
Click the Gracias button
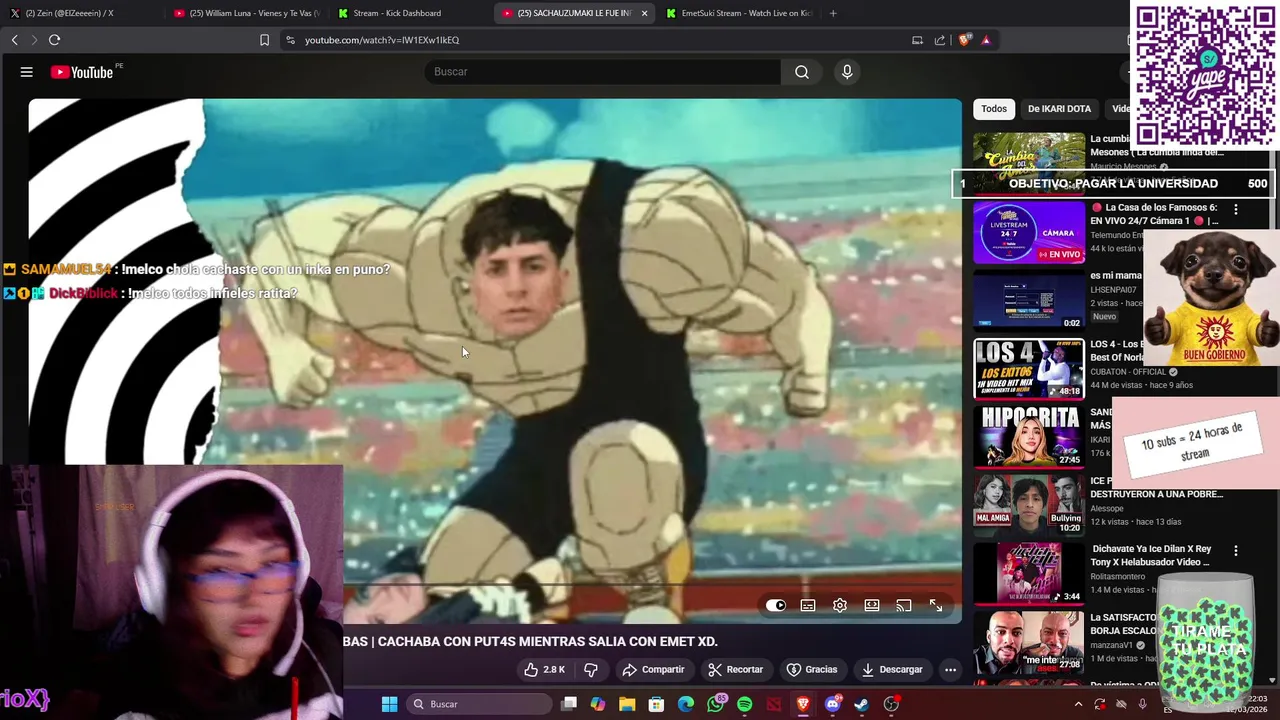(x=812, y=669)
